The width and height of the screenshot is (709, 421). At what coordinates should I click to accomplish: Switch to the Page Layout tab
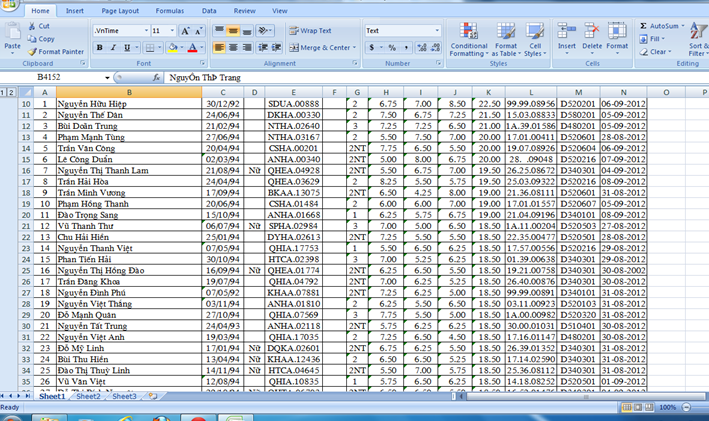[x=120, y=11]
